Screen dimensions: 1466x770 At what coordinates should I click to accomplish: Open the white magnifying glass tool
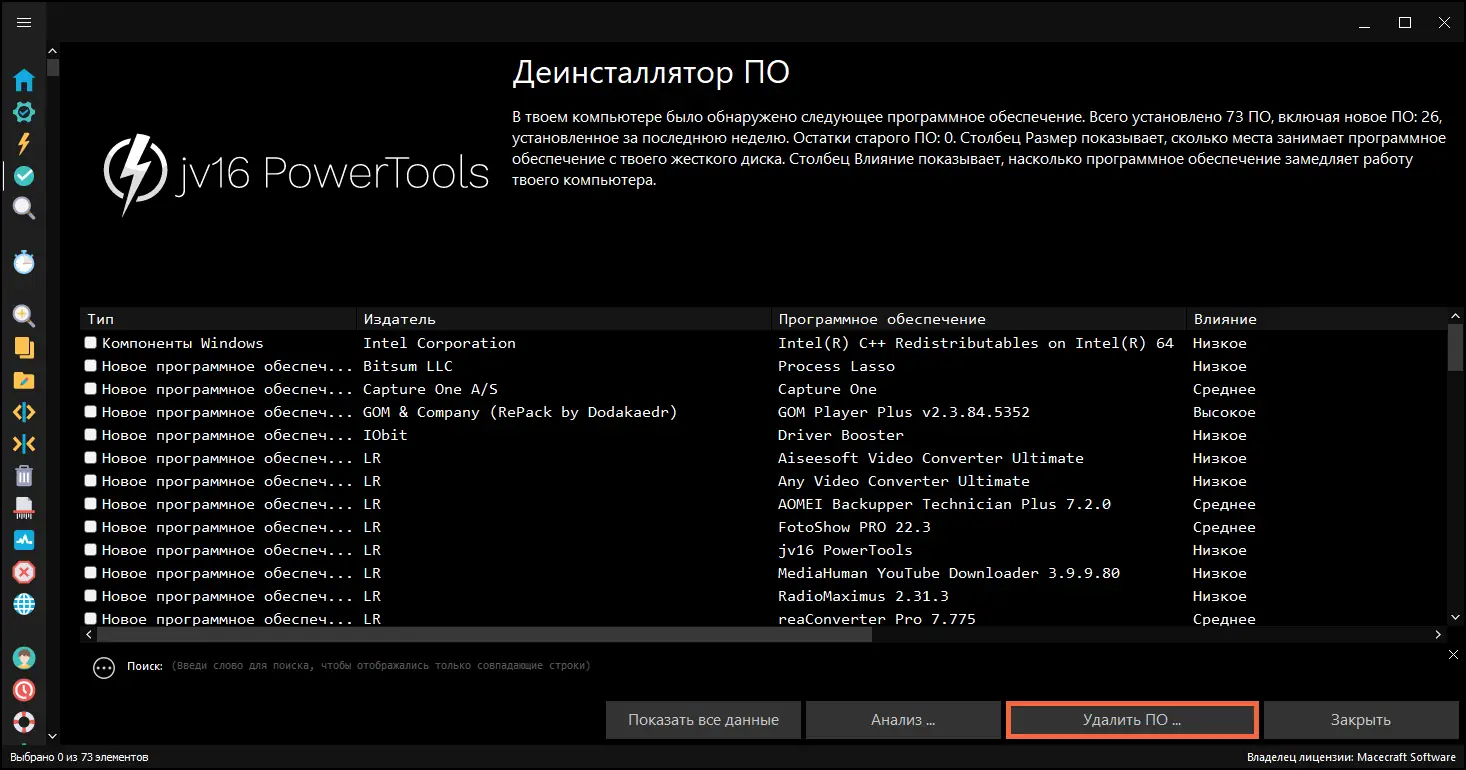click(24, 208)
